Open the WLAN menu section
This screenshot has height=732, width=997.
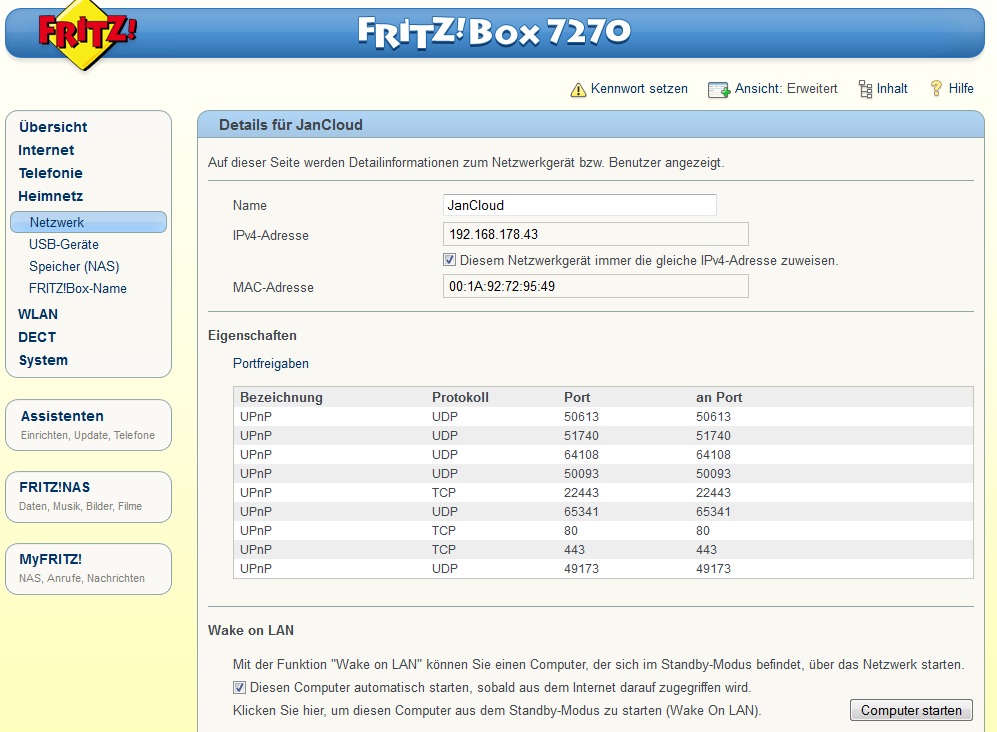click(x=38, y=314)
